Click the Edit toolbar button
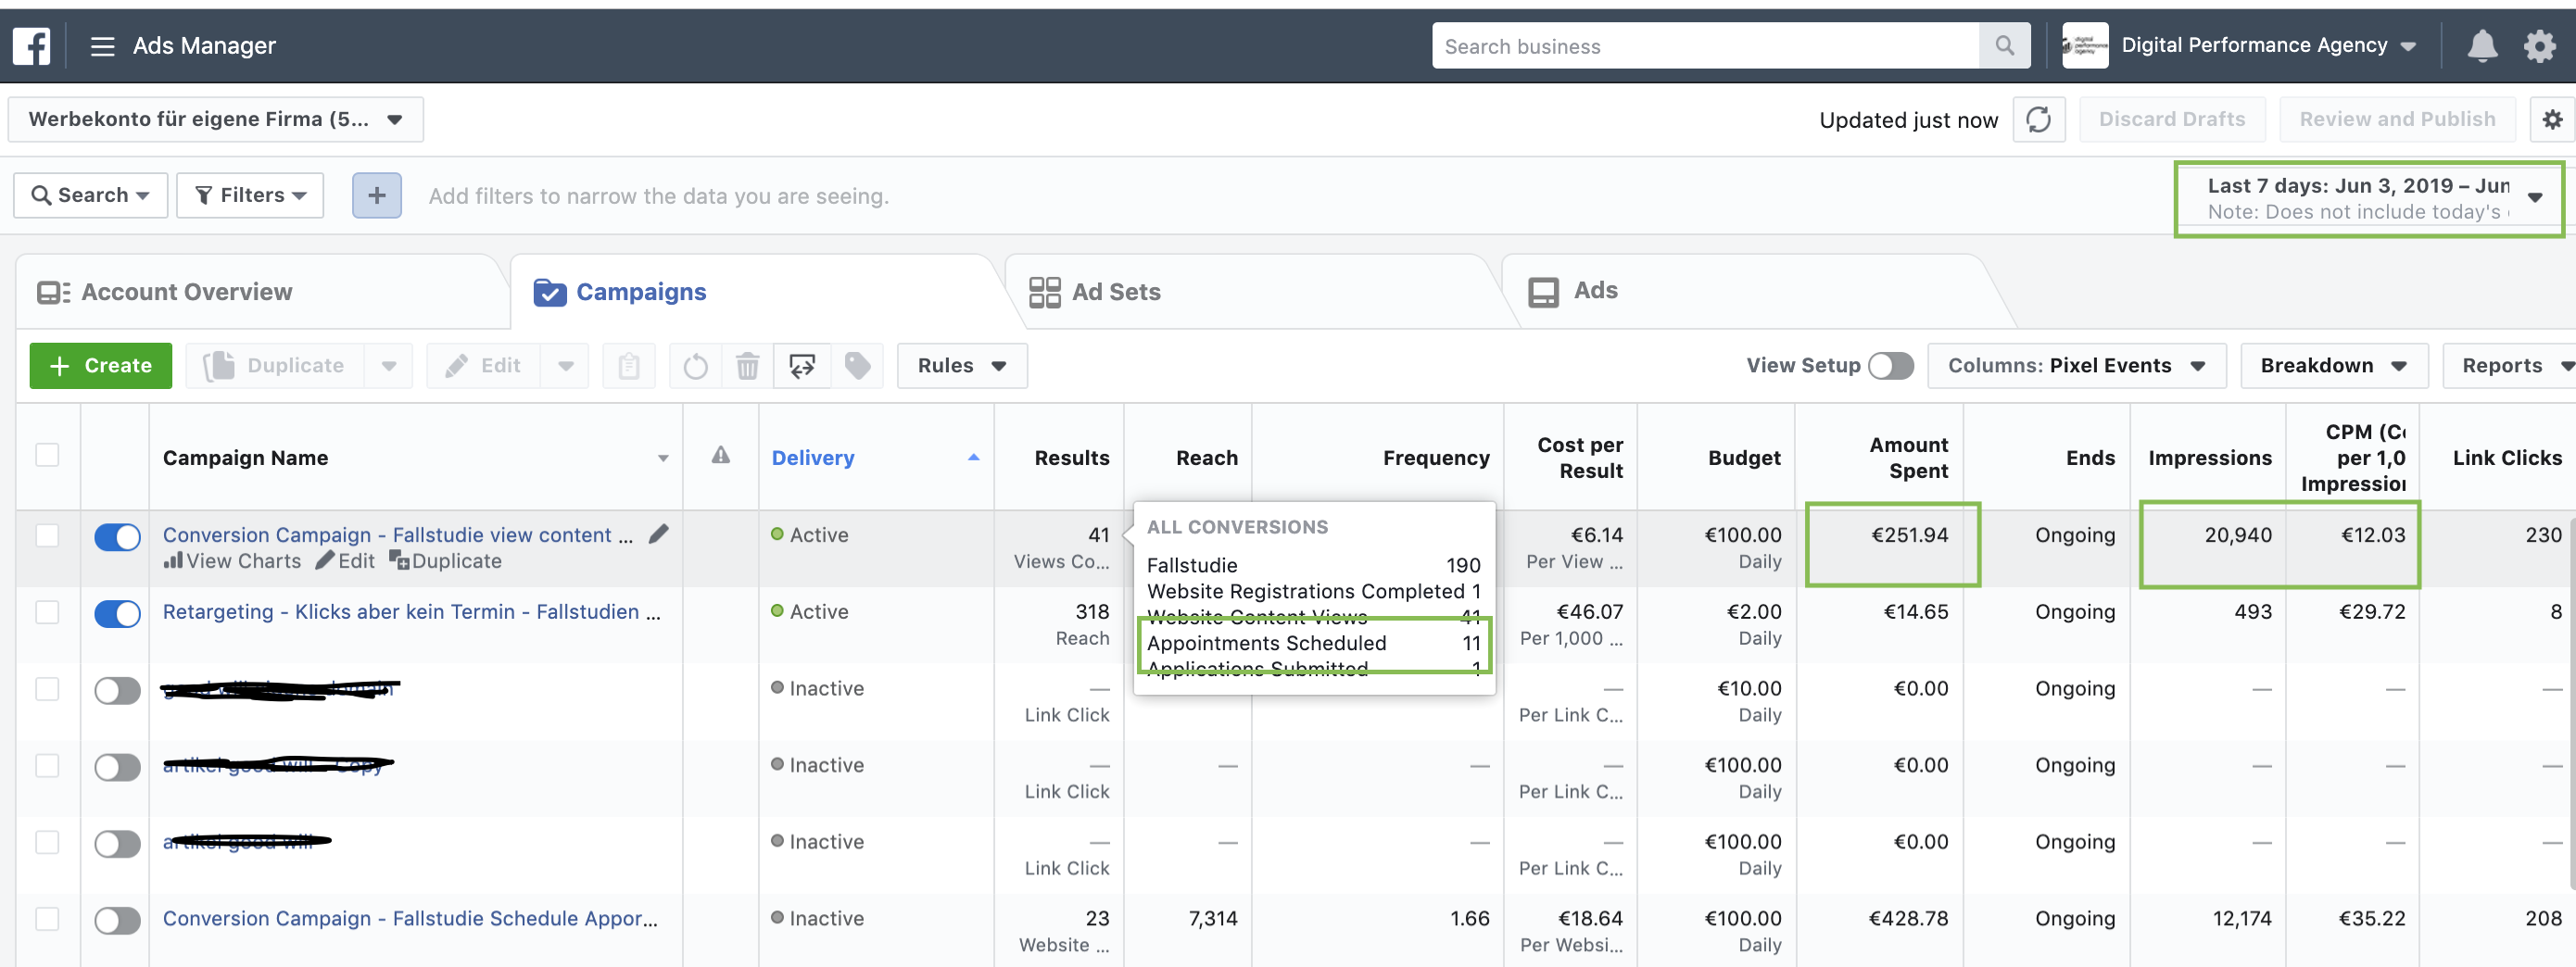2576x967 pixels. click(484, 366)
